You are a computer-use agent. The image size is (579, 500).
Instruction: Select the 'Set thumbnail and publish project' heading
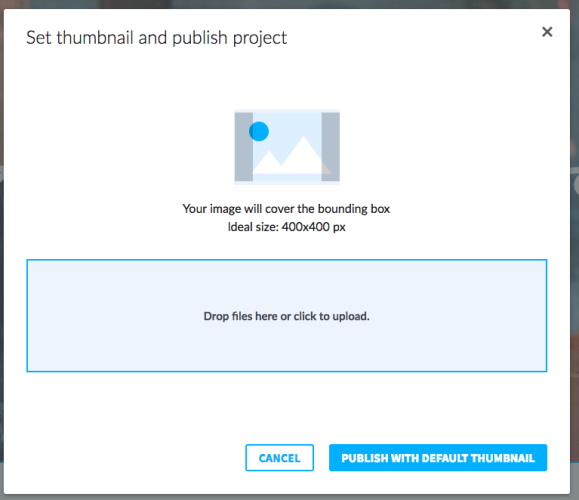pyautogui.click(x=157, y=38)
